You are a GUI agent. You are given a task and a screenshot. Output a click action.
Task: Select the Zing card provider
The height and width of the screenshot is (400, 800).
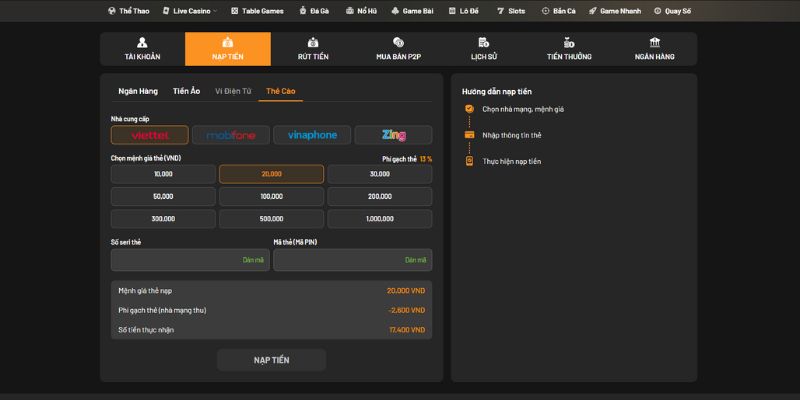[393, 135]
